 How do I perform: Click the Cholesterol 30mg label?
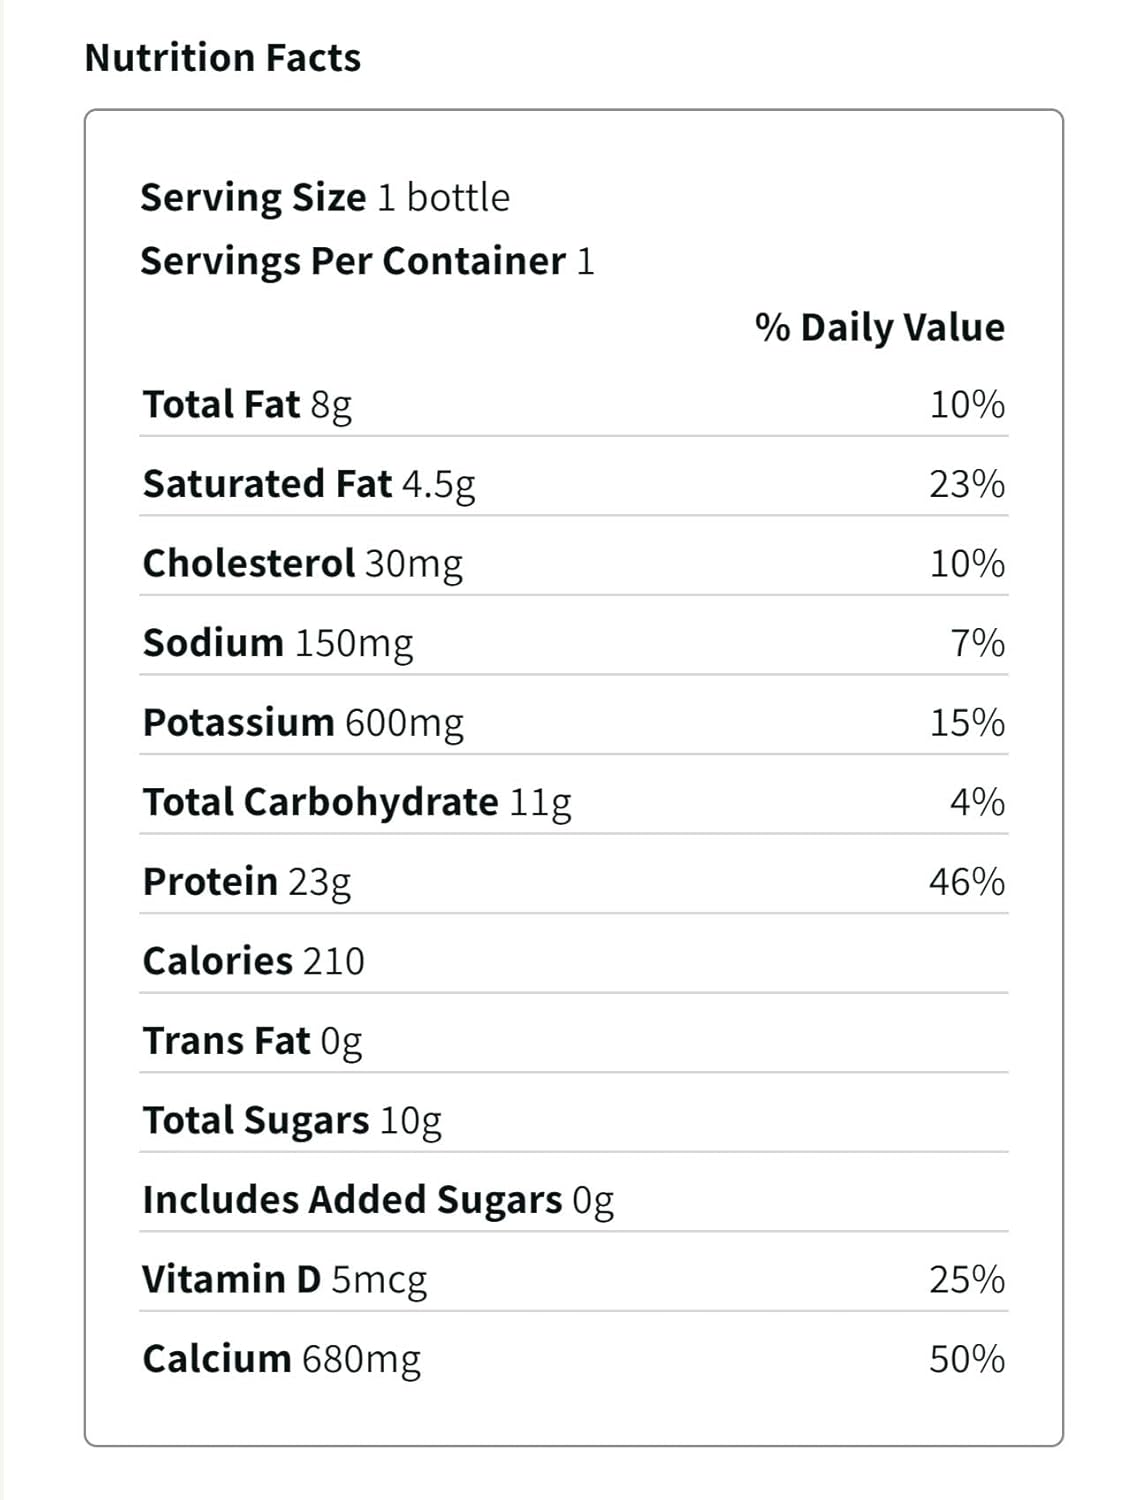[303, 563]
